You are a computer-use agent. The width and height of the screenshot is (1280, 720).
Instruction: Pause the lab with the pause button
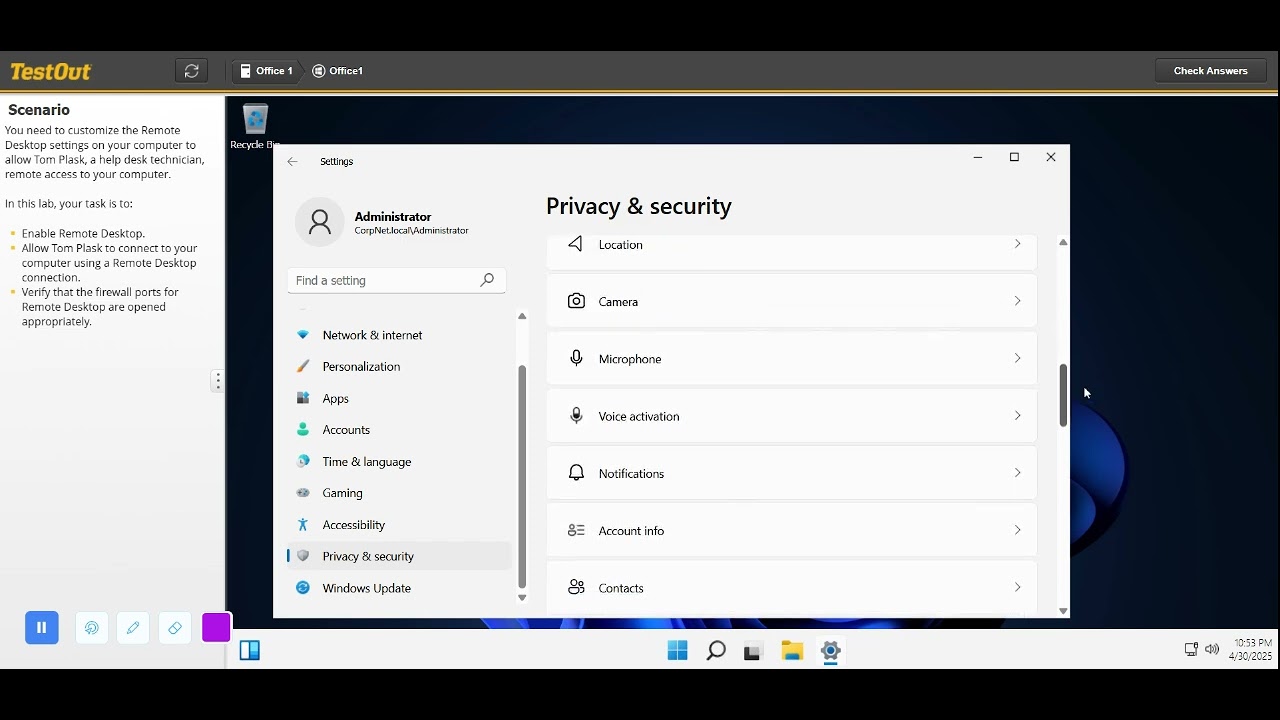click(42, 628)
